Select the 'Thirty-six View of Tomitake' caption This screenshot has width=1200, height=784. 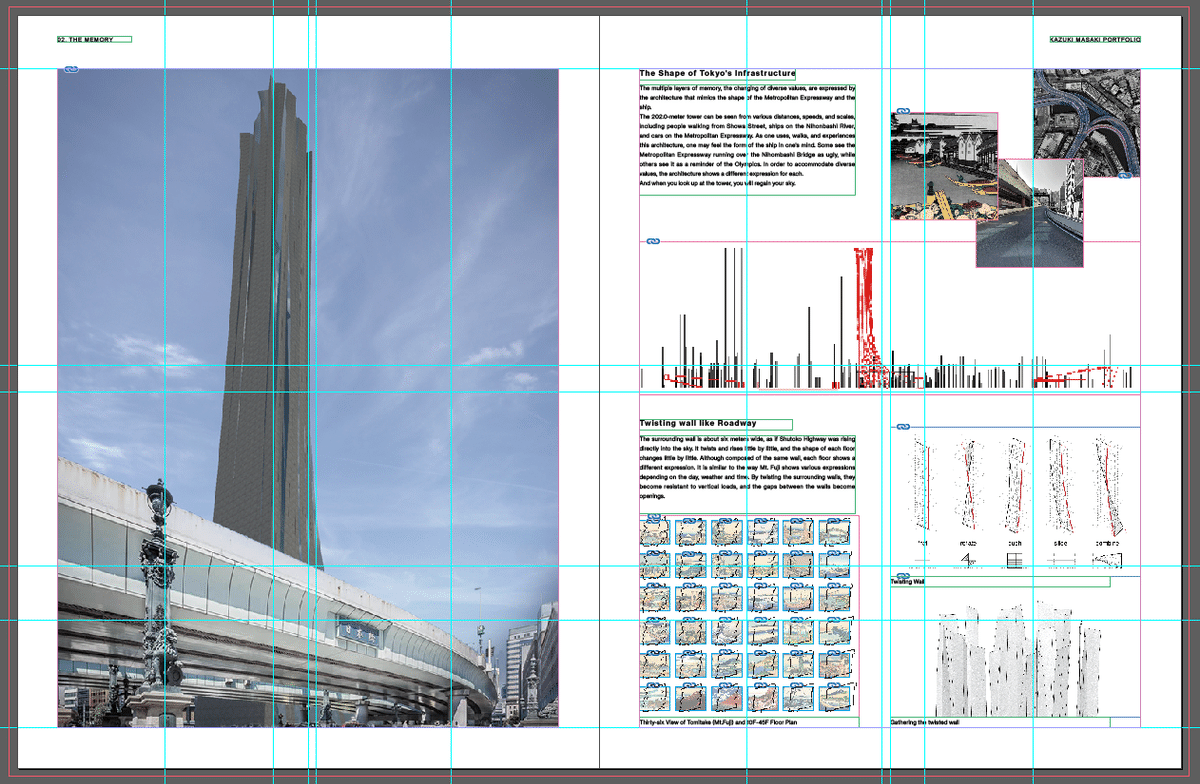tap(718, 722)
